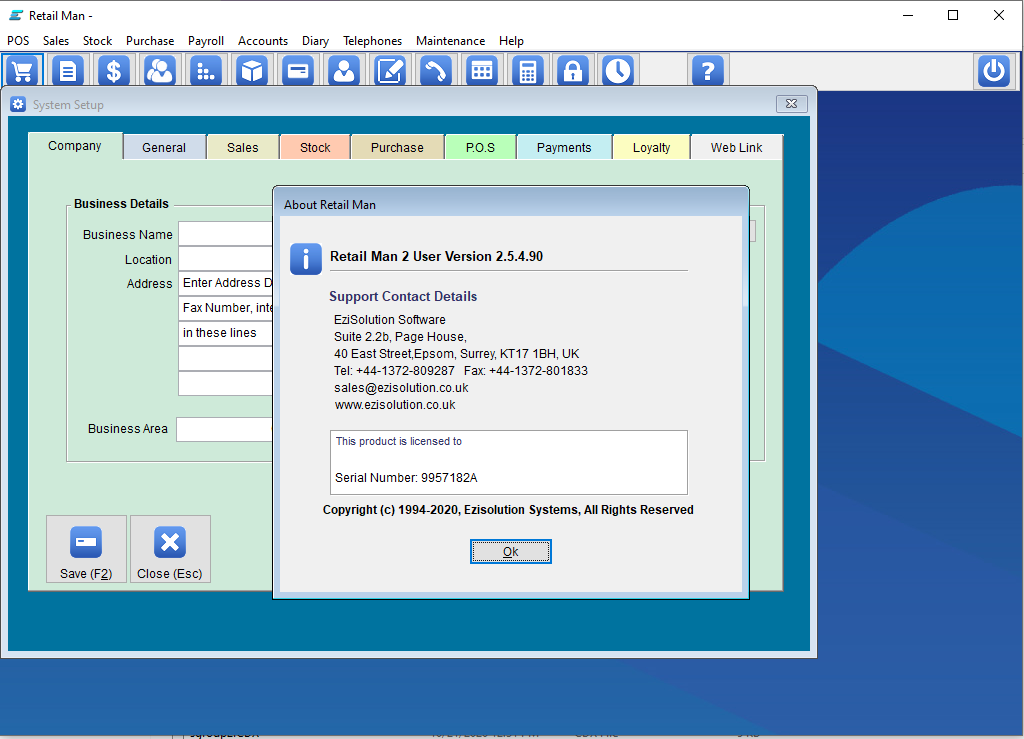The width and height of the screenshot is (1024, 739).
Task: Click into the Business Name field
Action: coord(225,234)
